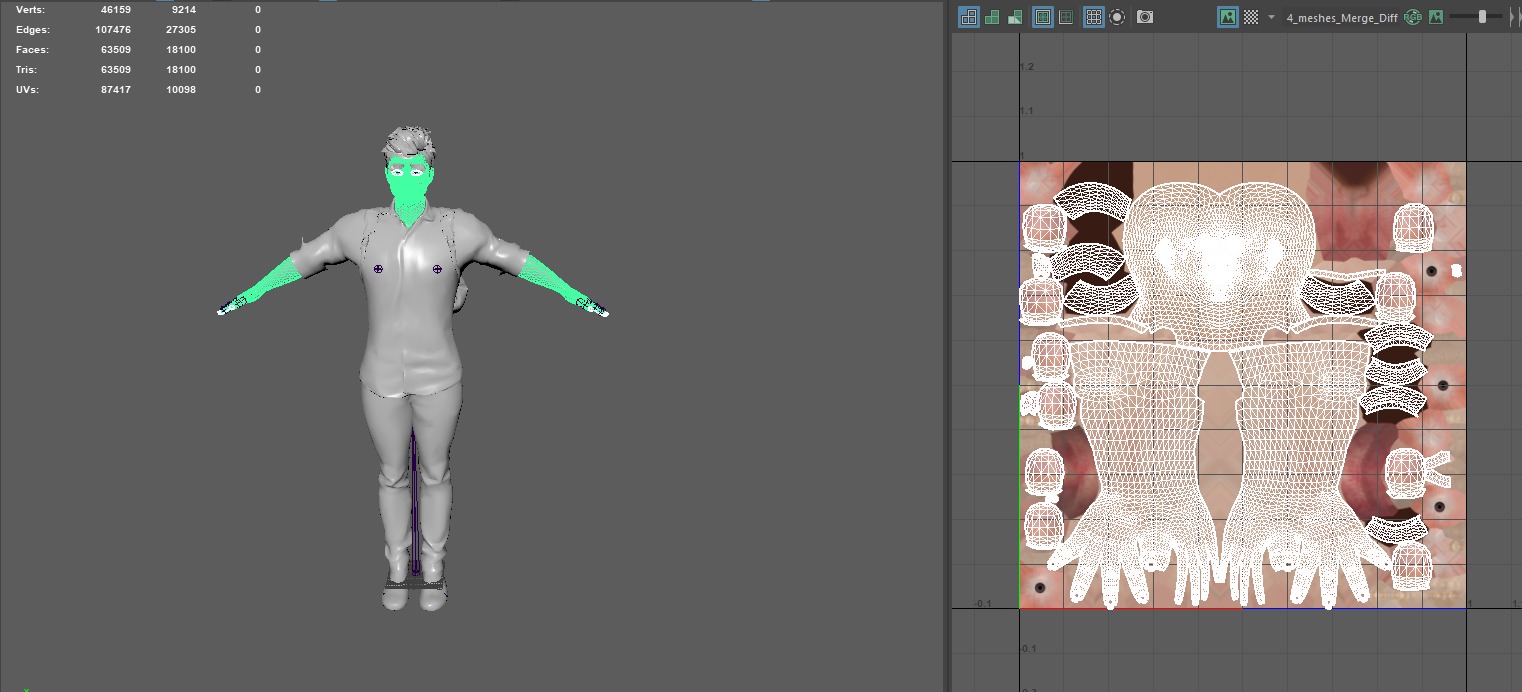Click the Edges count 107476
Image resolution: width=1522 pixels, height=692 pixels.
point(113,30)
